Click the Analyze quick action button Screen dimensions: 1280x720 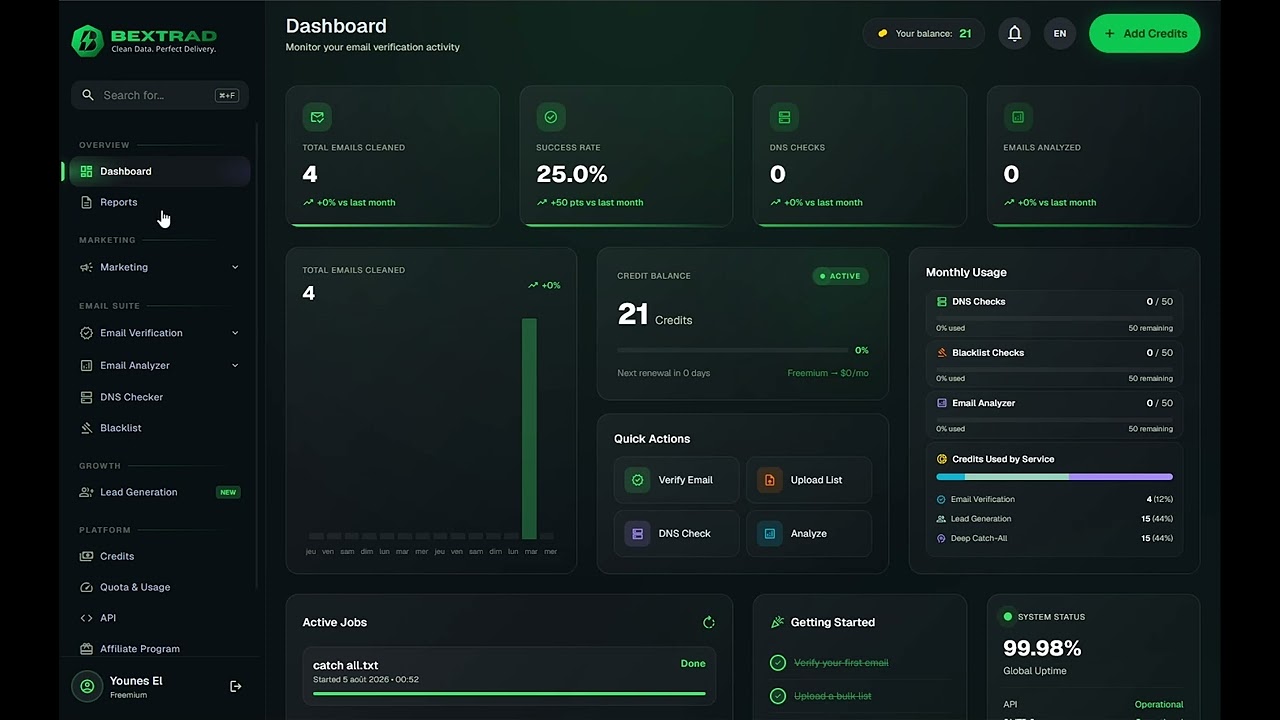click(x=809, y=533)
